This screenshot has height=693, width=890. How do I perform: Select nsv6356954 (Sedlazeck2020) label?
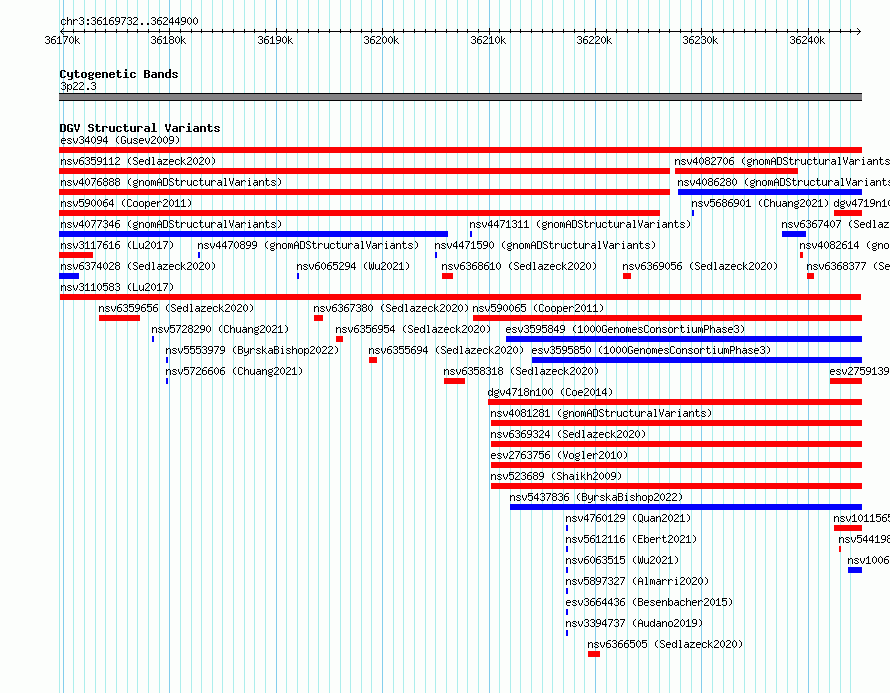[x=413, y=329]
